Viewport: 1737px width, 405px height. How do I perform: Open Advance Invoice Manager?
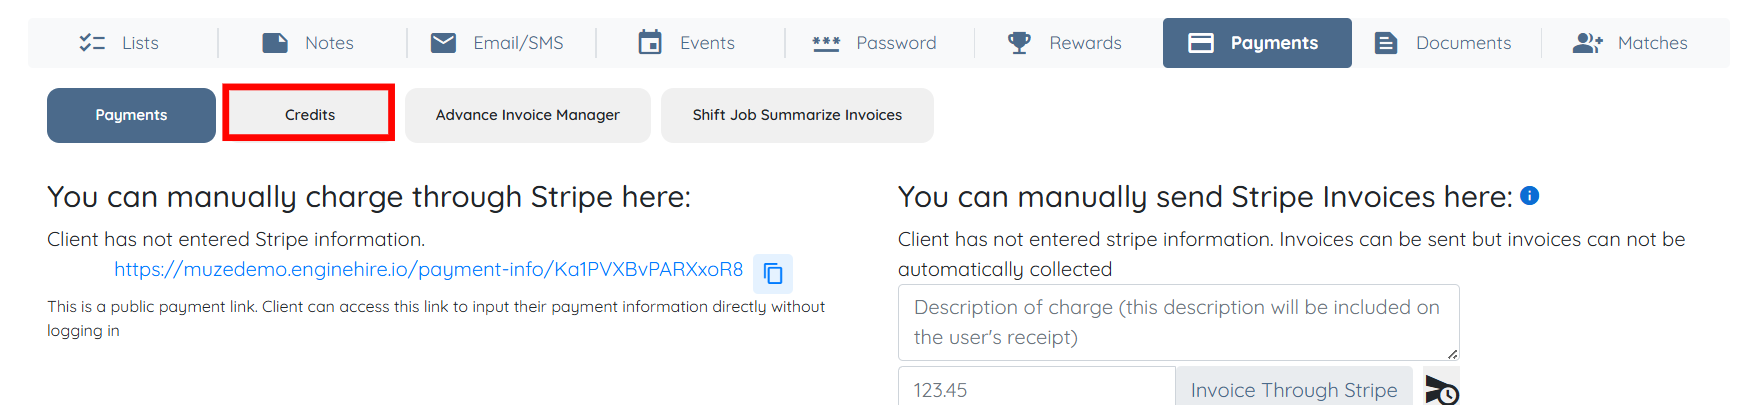527,115
